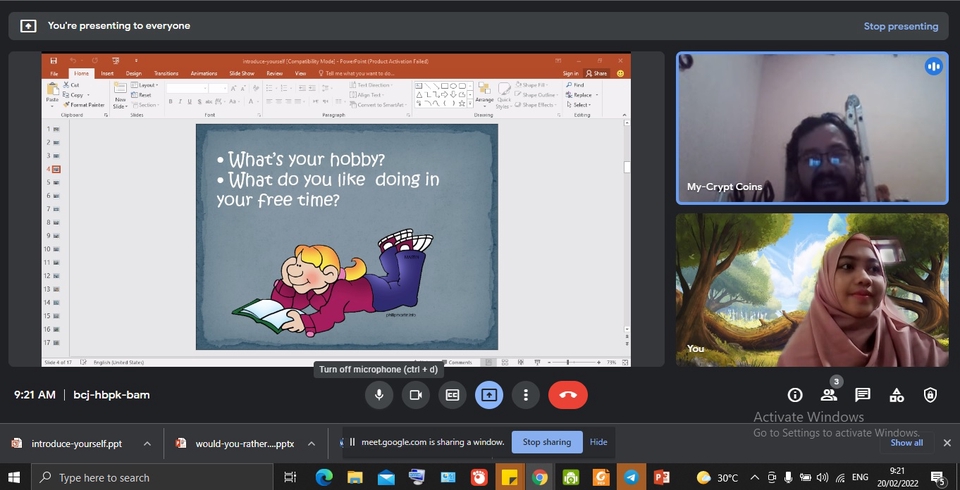
Task: Show participants list people icon
Action: 829,395
